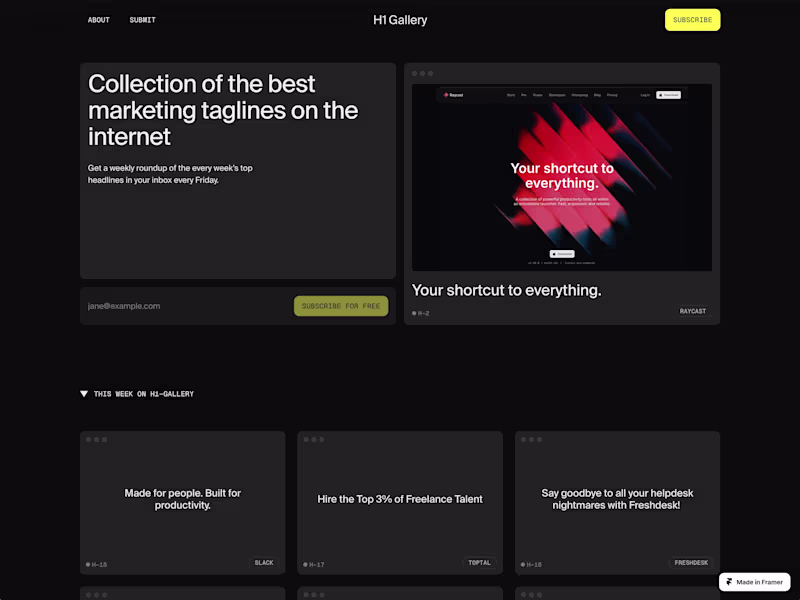Click the FRESHDESK tag label

[691, 563]
